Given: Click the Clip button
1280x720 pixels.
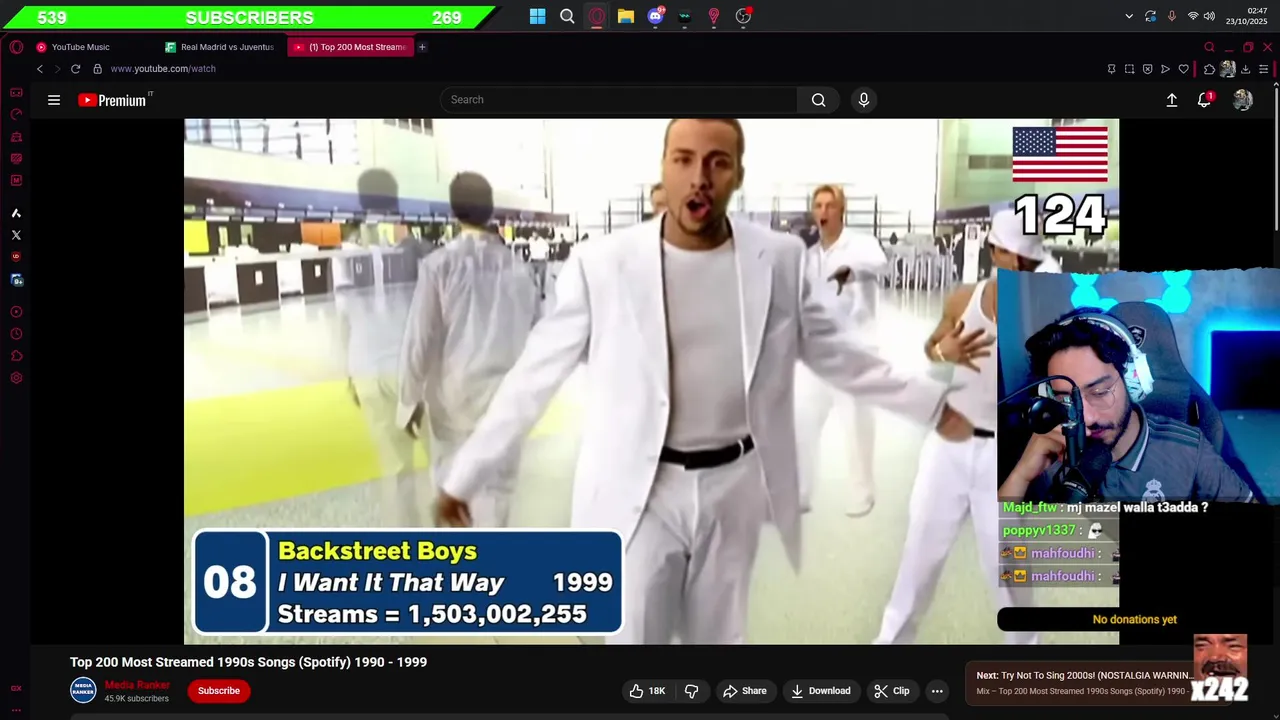Looking at the screenshot, I should click(891, 691).
